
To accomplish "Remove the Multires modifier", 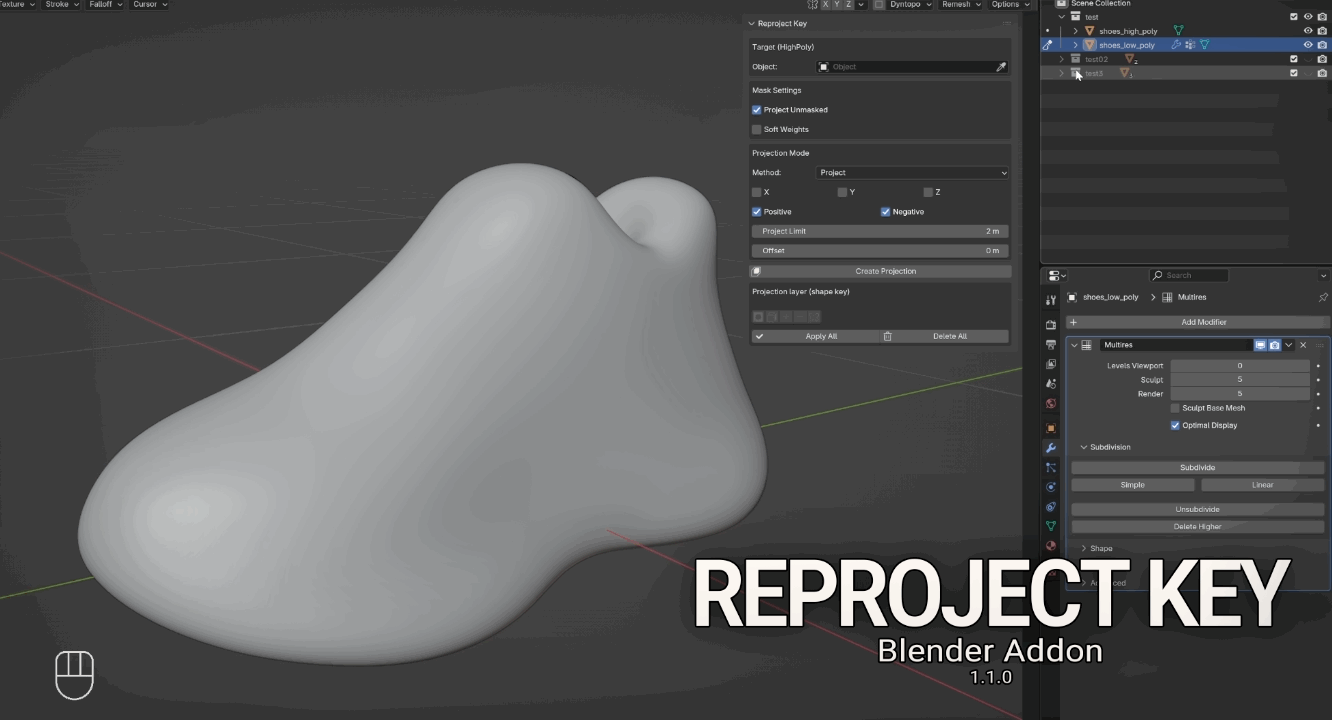I will click(1303, 345).
